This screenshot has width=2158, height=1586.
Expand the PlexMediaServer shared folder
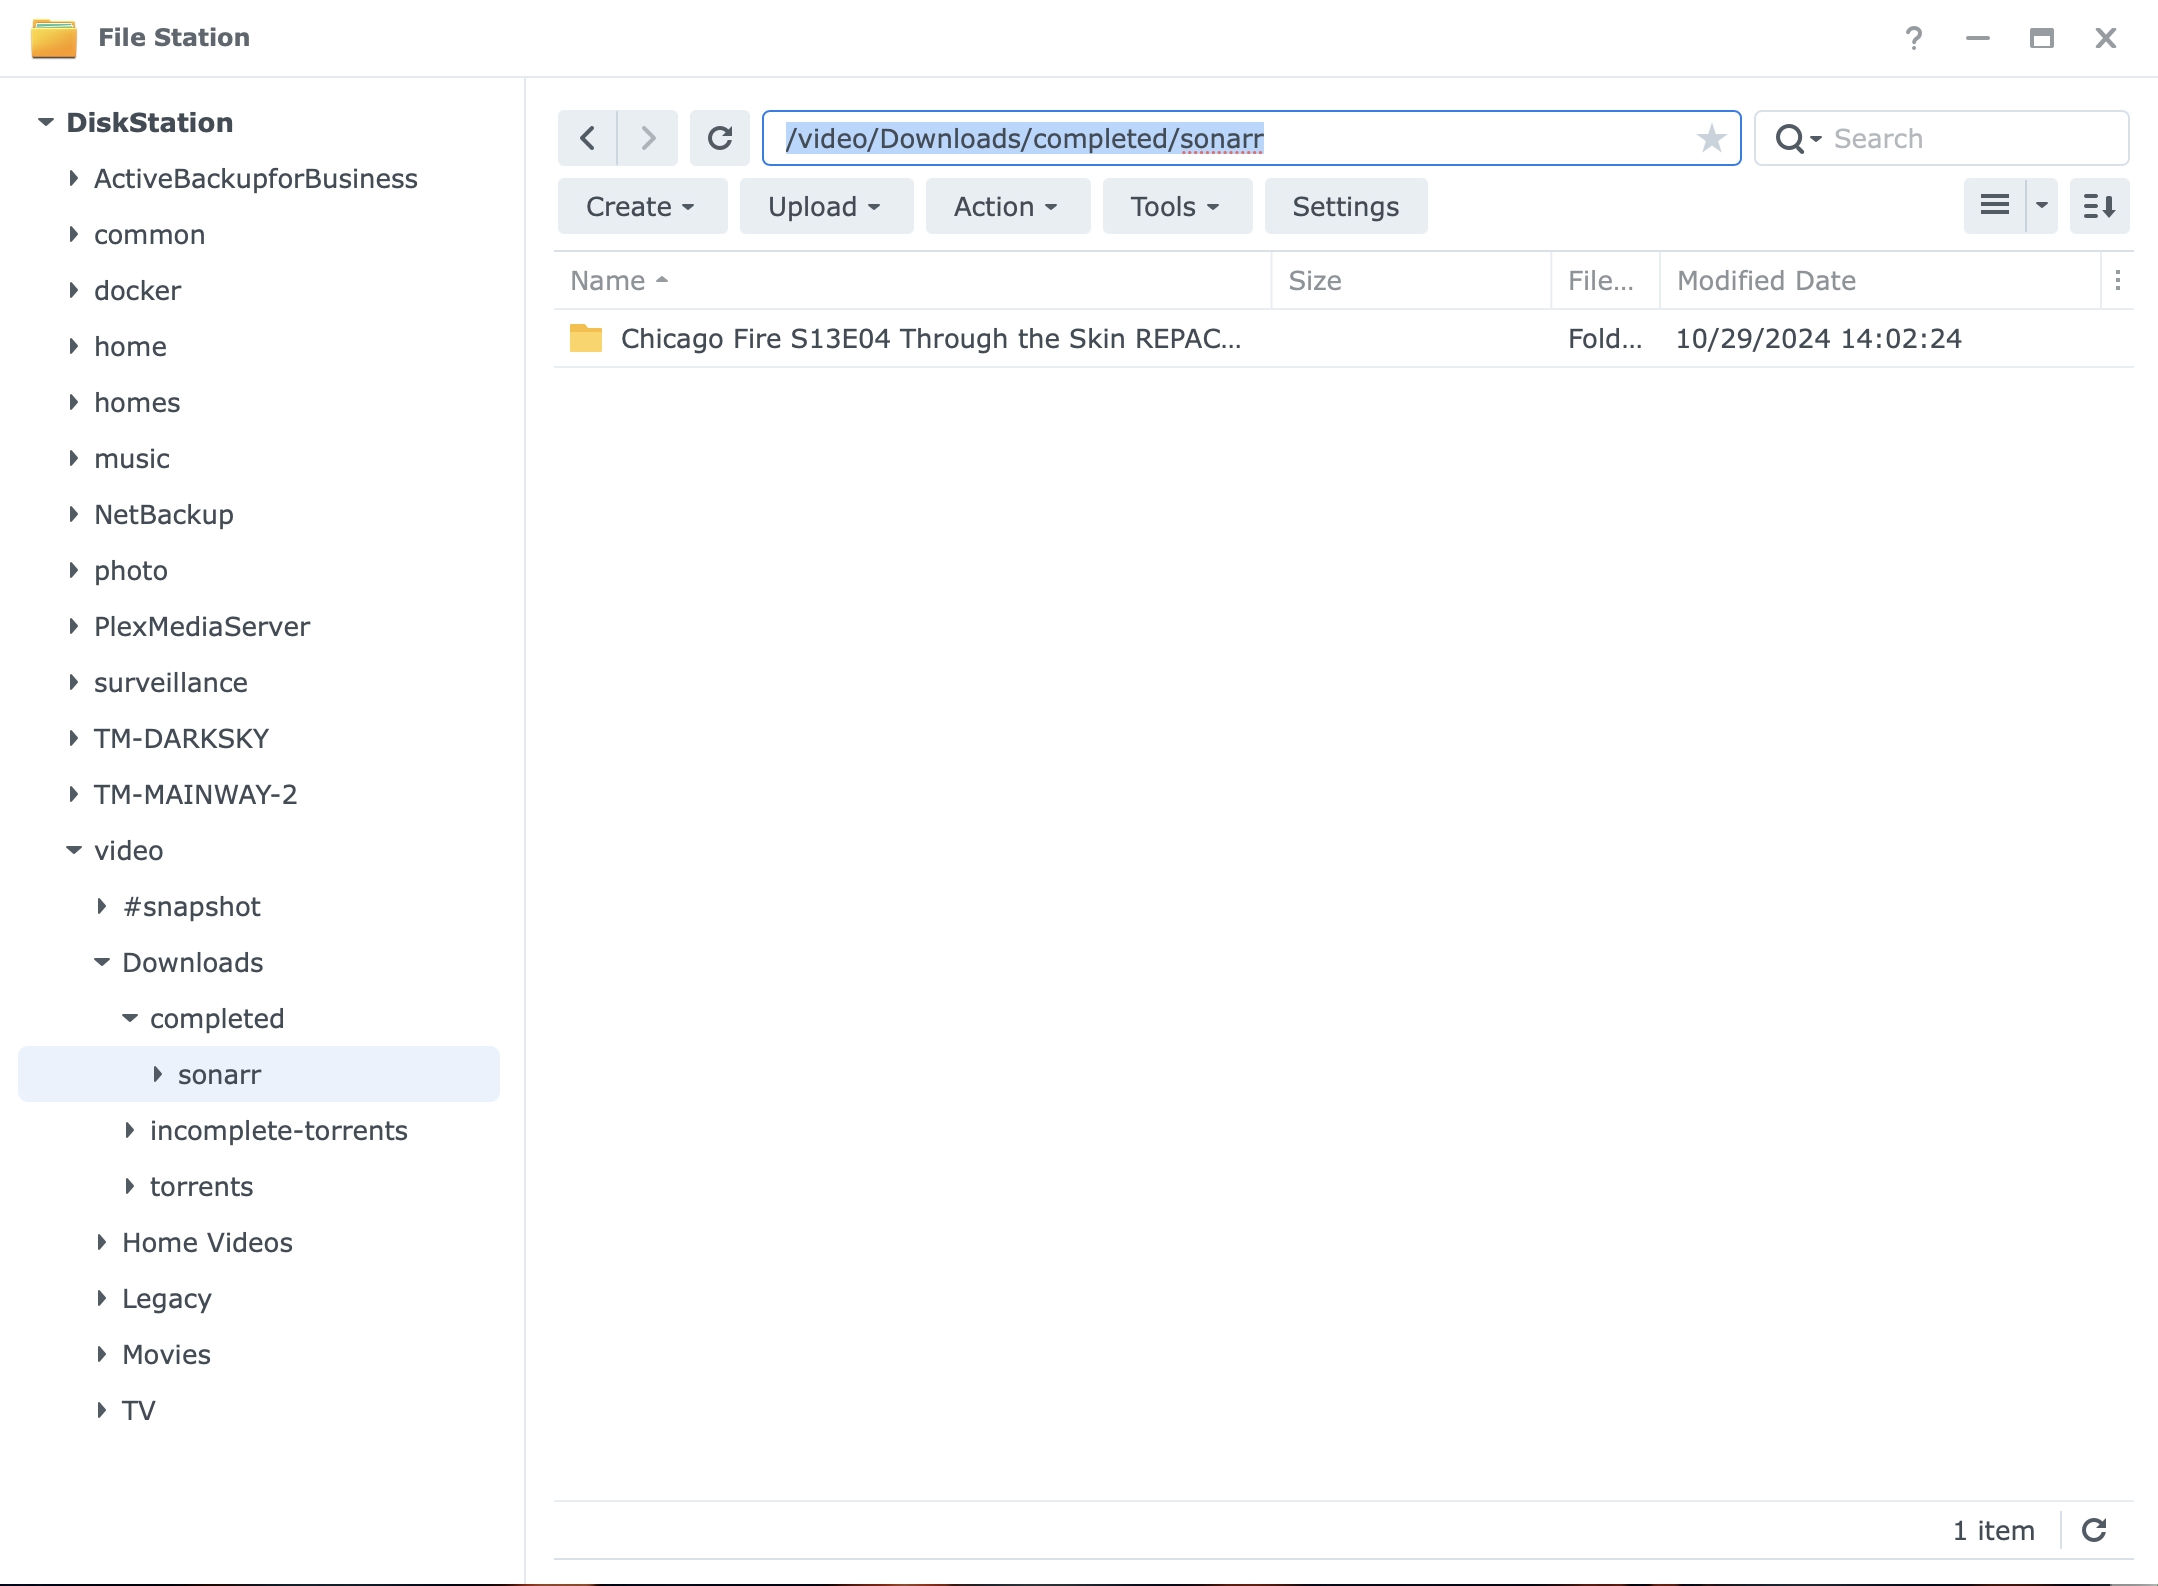click(74, 626)
